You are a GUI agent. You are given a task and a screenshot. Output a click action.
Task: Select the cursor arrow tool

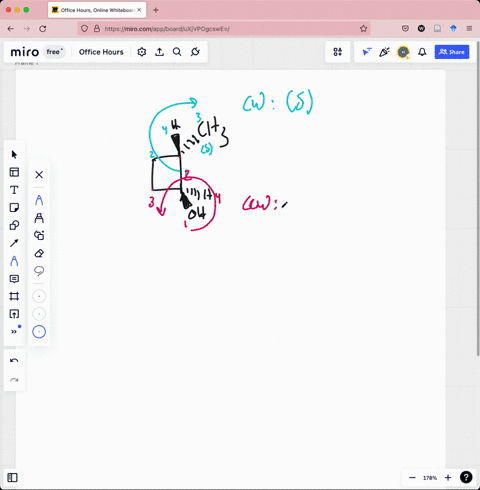pos(14,155)
